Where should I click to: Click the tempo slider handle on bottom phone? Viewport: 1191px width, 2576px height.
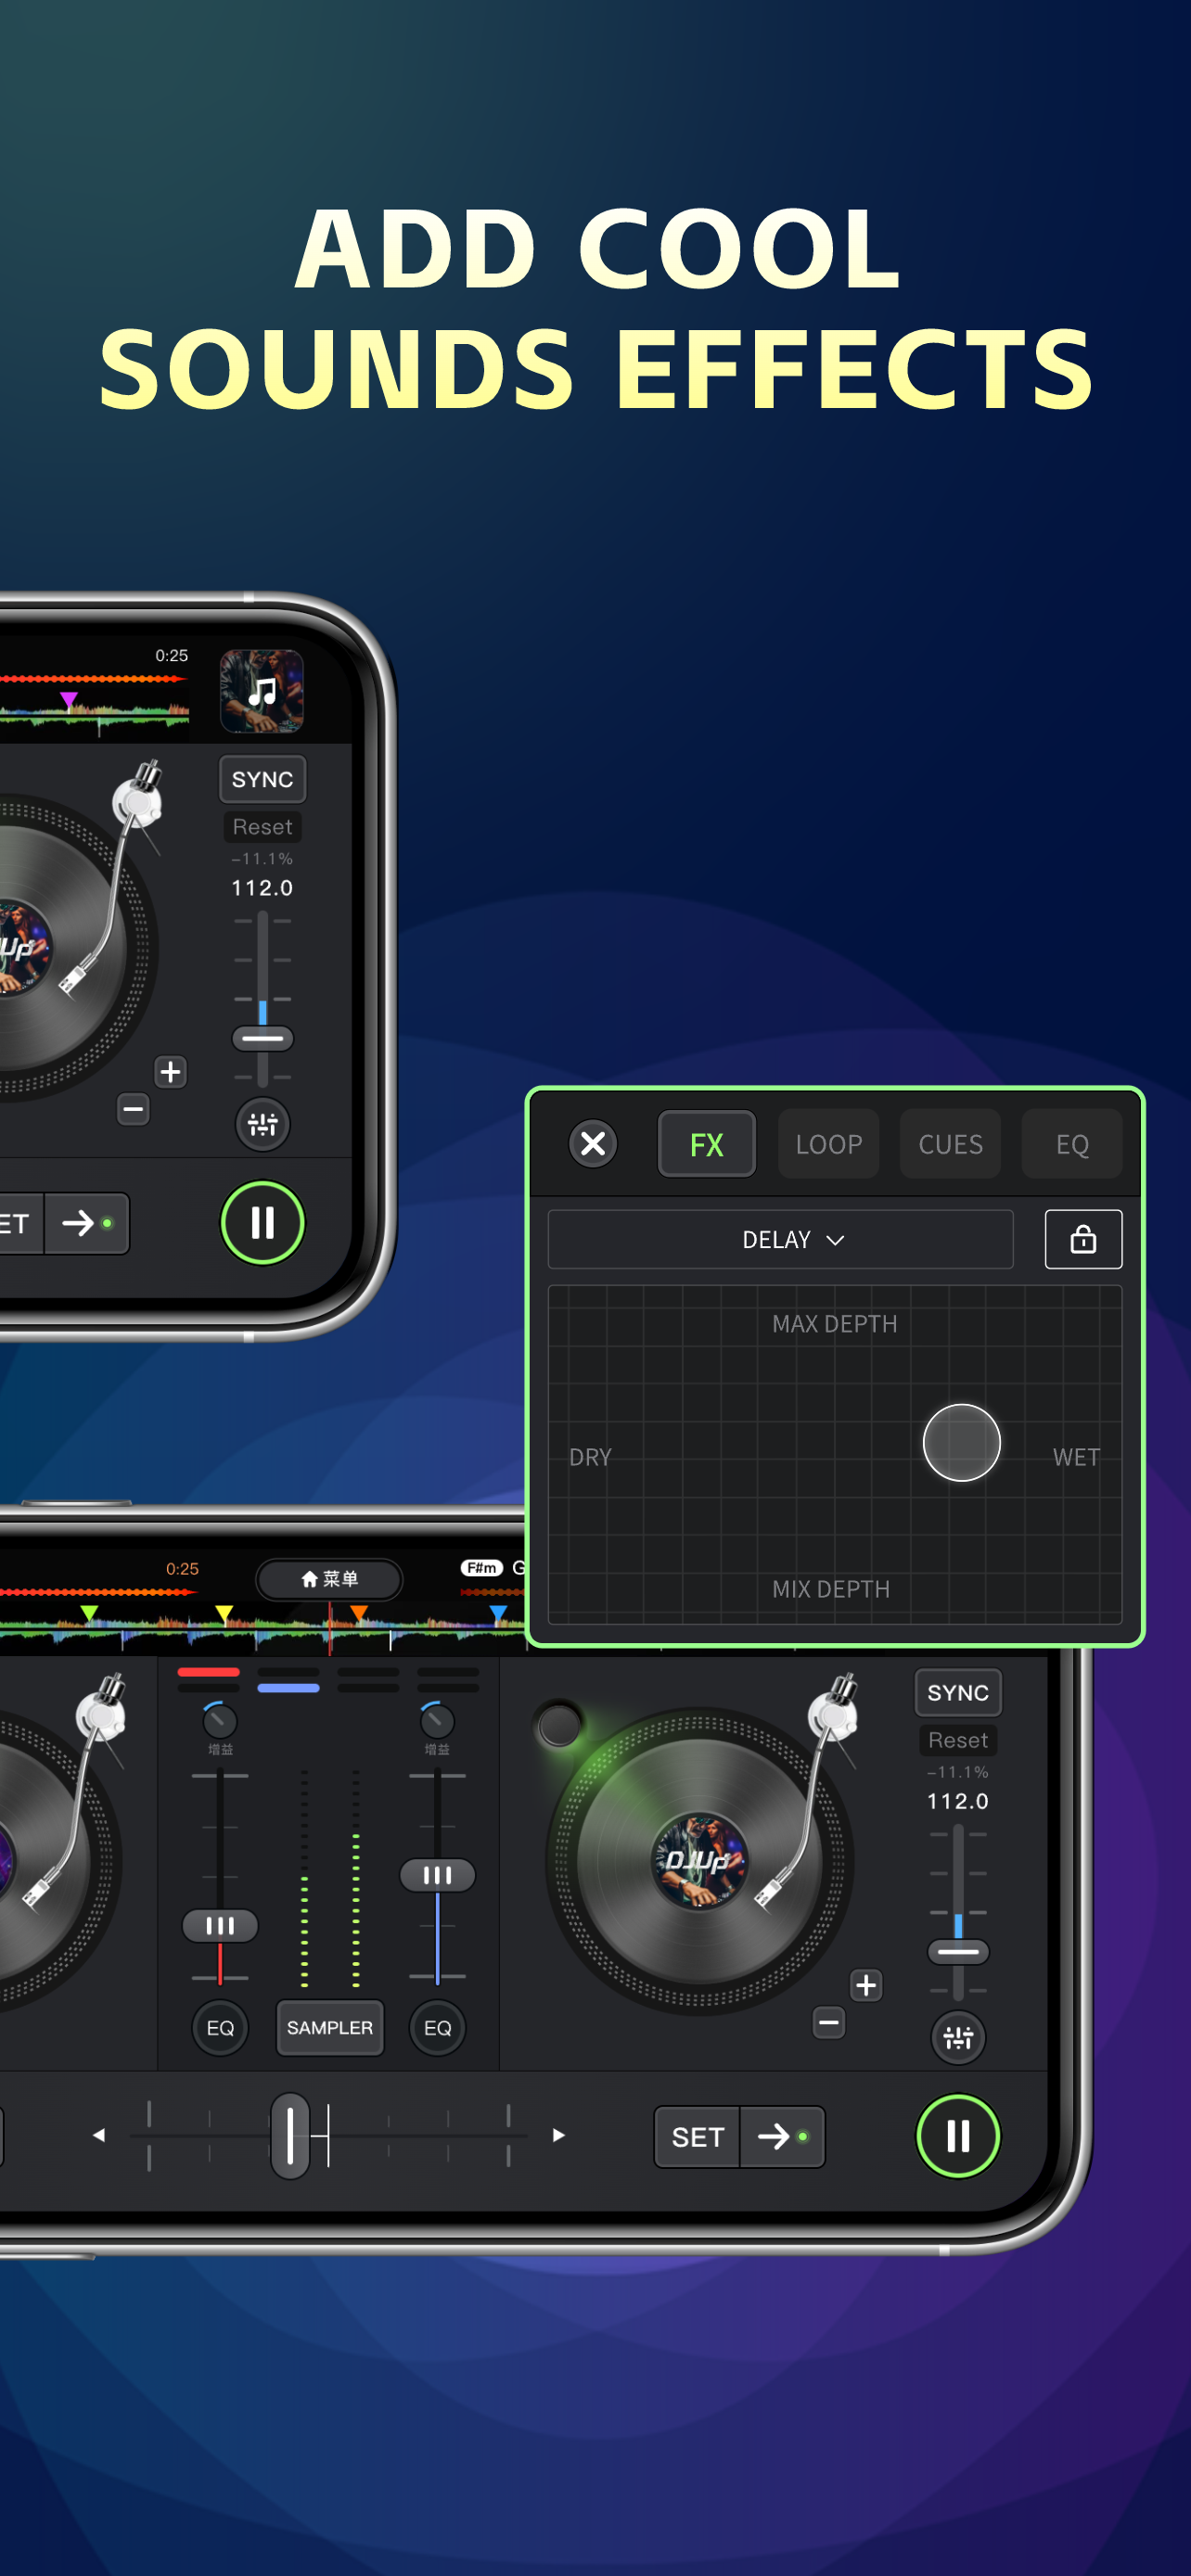pyautogui.click(x=958, y=1952)
